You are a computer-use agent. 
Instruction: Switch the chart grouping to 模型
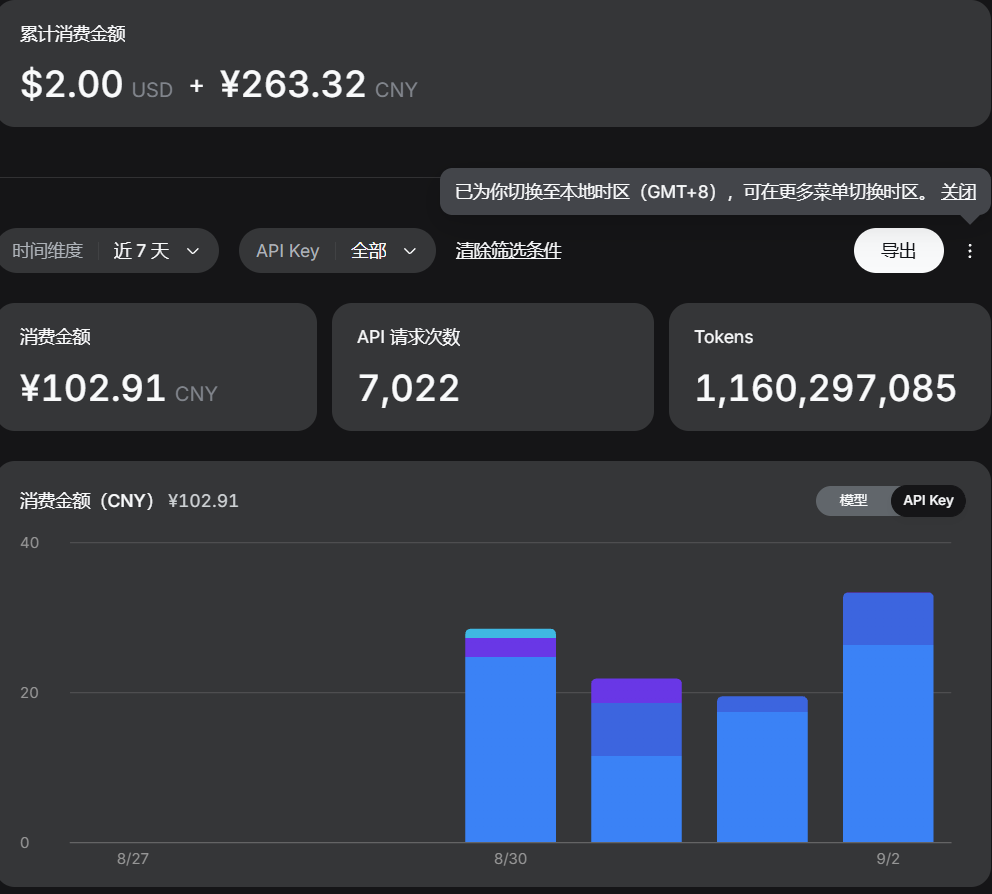pyautogui.click(x=853, y=500)
